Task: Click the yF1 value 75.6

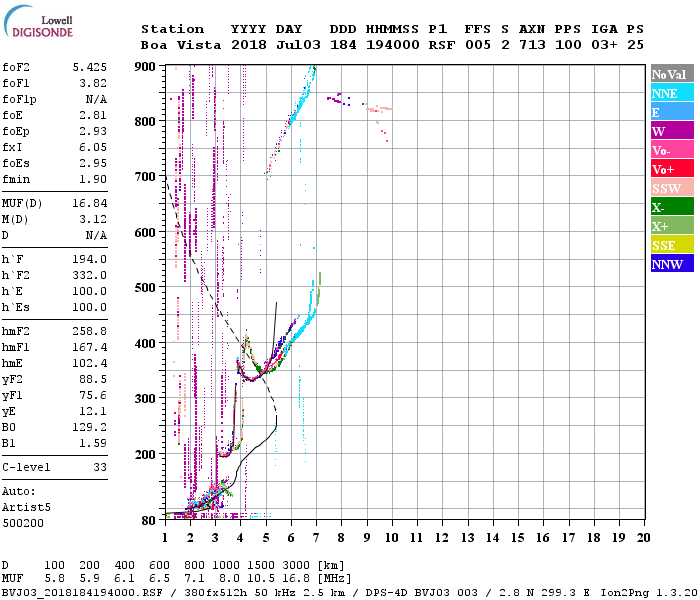Action: tap(93, 396)
